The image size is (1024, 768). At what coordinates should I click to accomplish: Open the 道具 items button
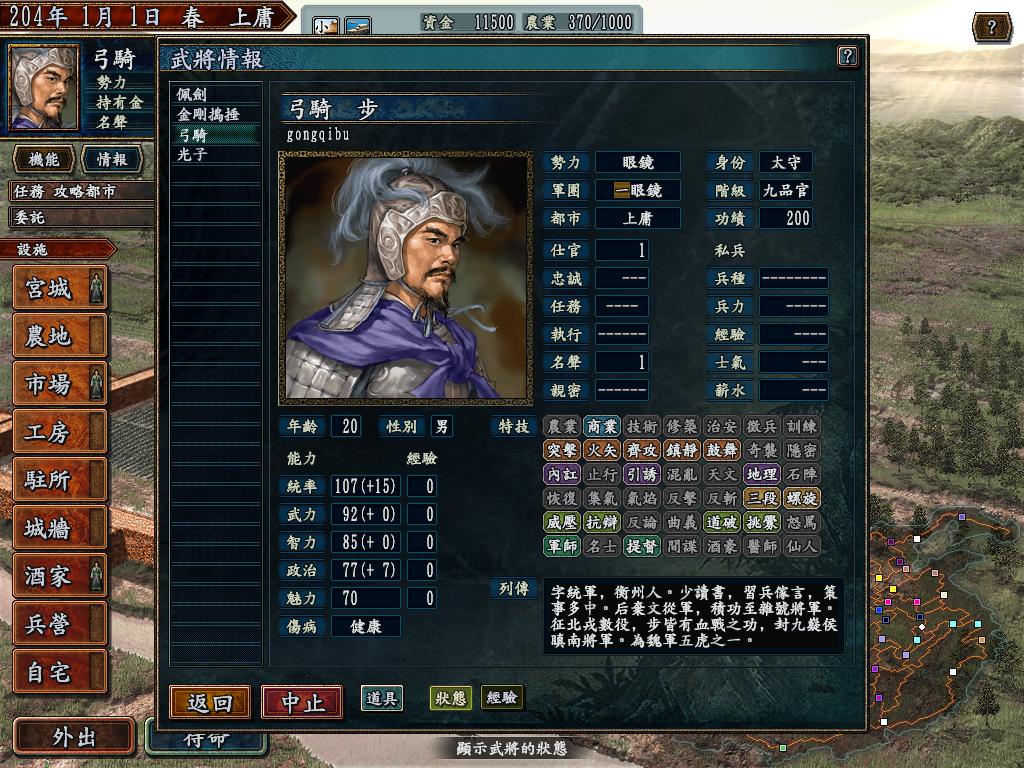[382, 698]
